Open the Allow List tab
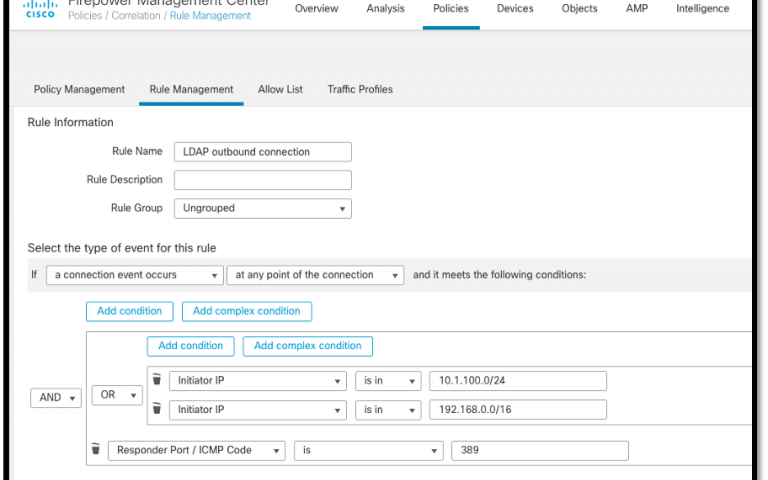 pos(280,89)
